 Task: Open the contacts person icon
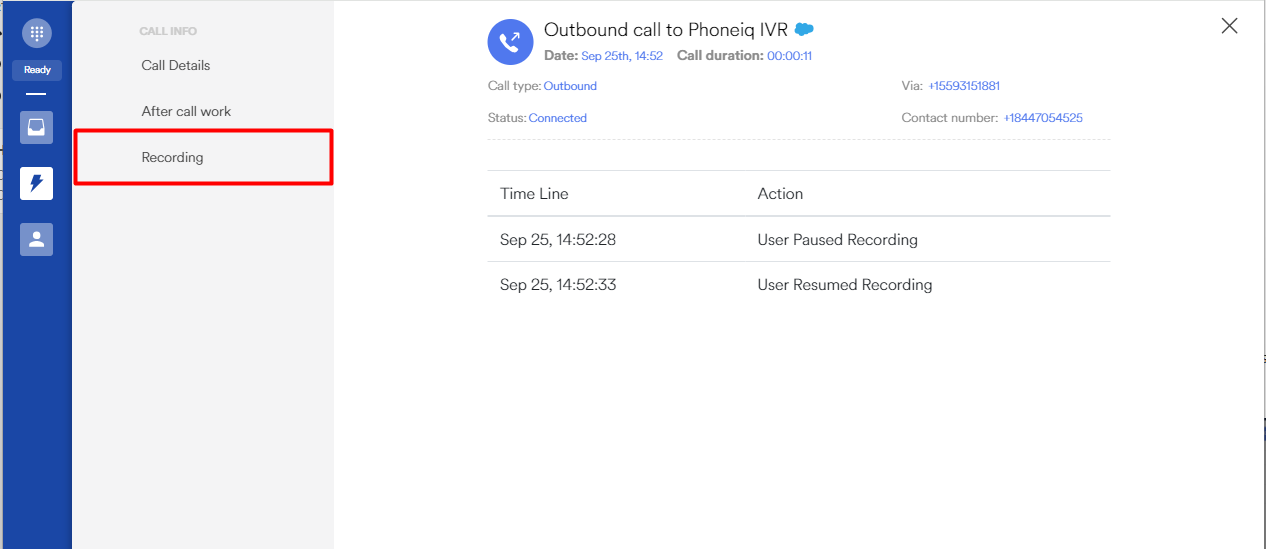37,239
